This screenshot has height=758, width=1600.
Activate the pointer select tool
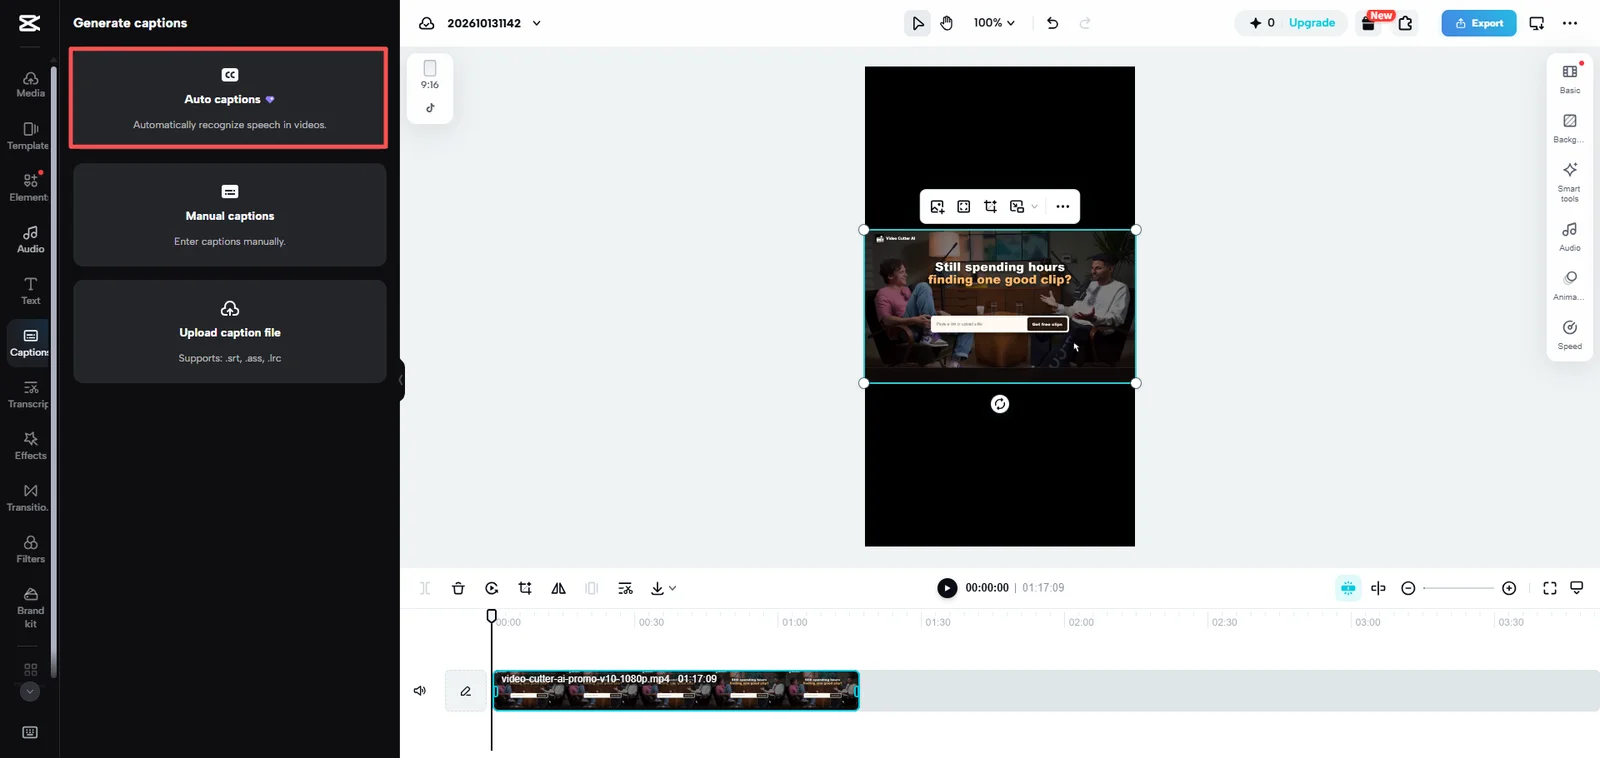(918, 23)
